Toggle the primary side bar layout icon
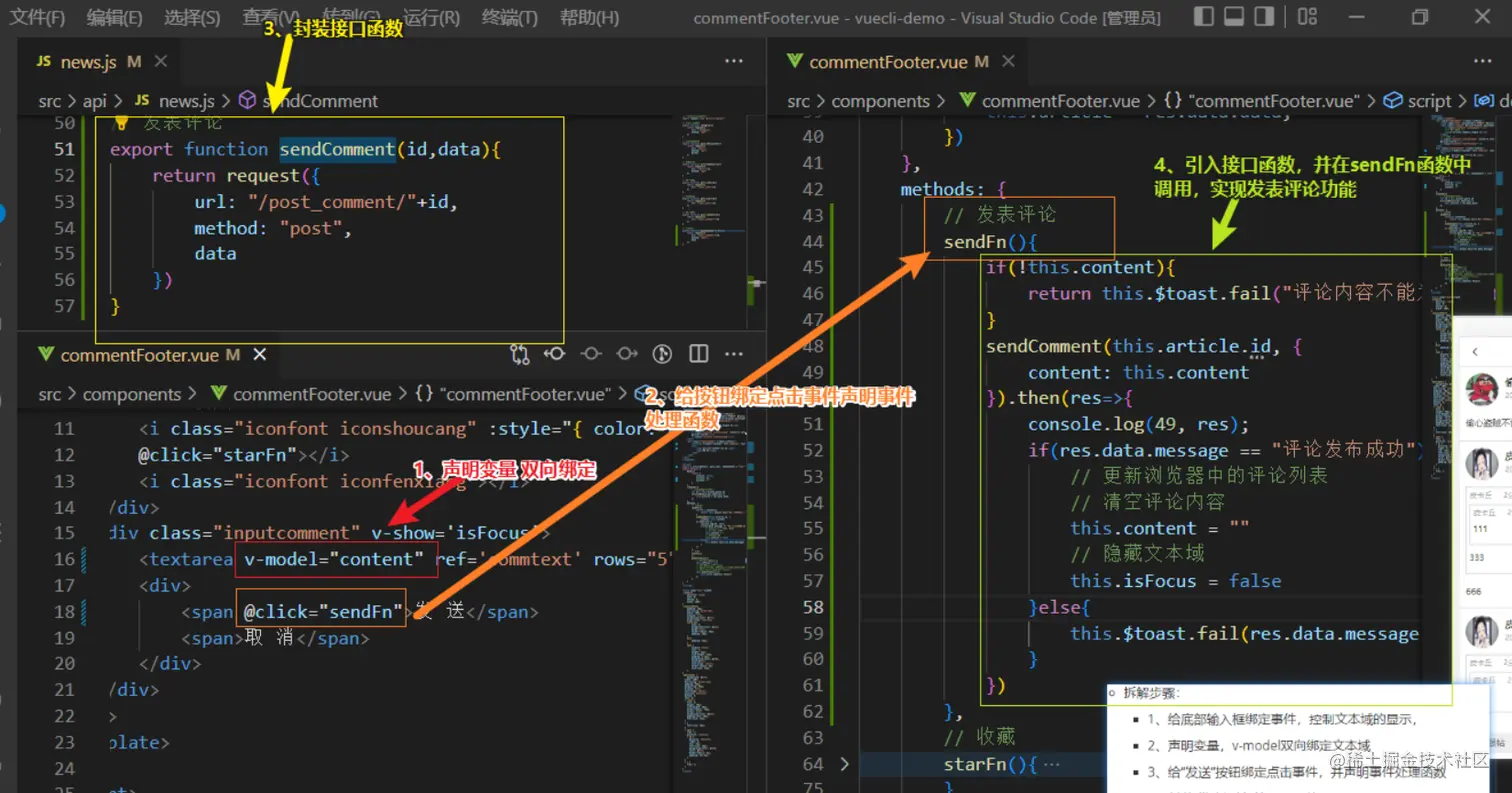Screen dimensions: 1512x793 pos(1205,17)
